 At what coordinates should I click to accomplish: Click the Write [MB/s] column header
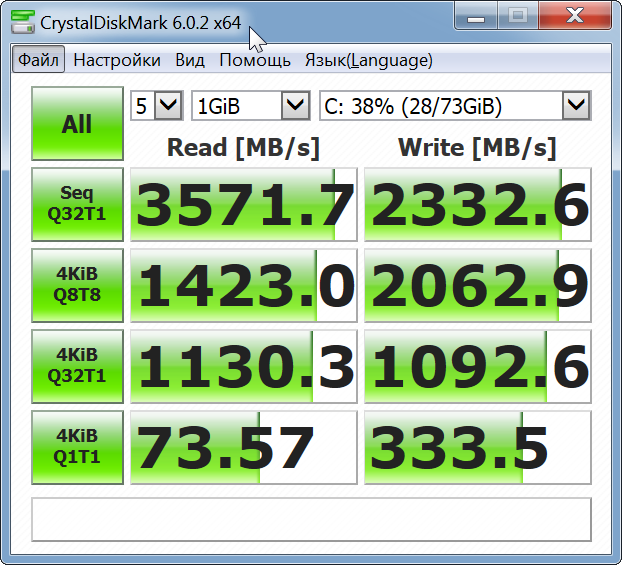click(x=477, y=148)
